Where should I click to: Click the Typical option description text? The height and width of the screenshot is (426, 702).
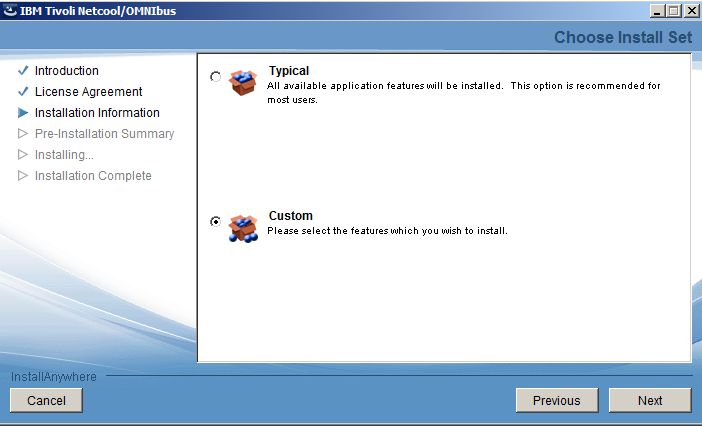point(463,93)
